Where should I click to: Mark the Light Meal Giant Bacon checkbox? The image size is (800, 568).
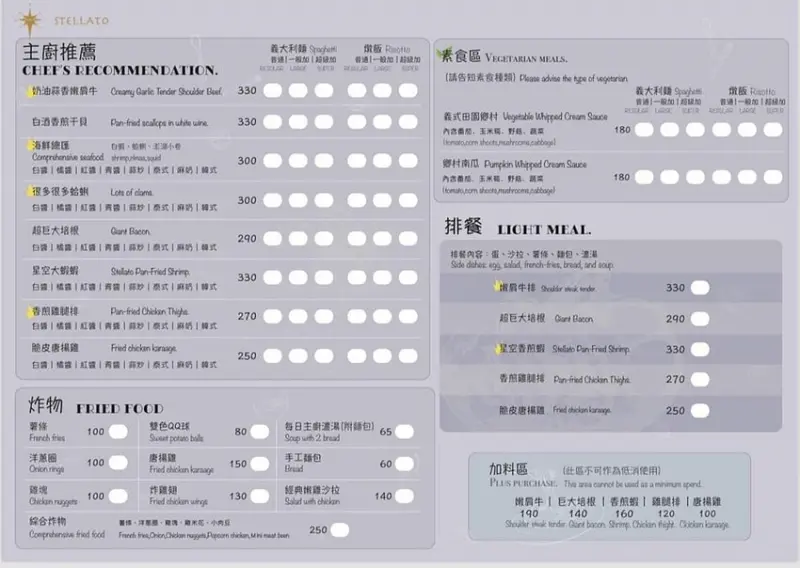(x=699, y=319)
